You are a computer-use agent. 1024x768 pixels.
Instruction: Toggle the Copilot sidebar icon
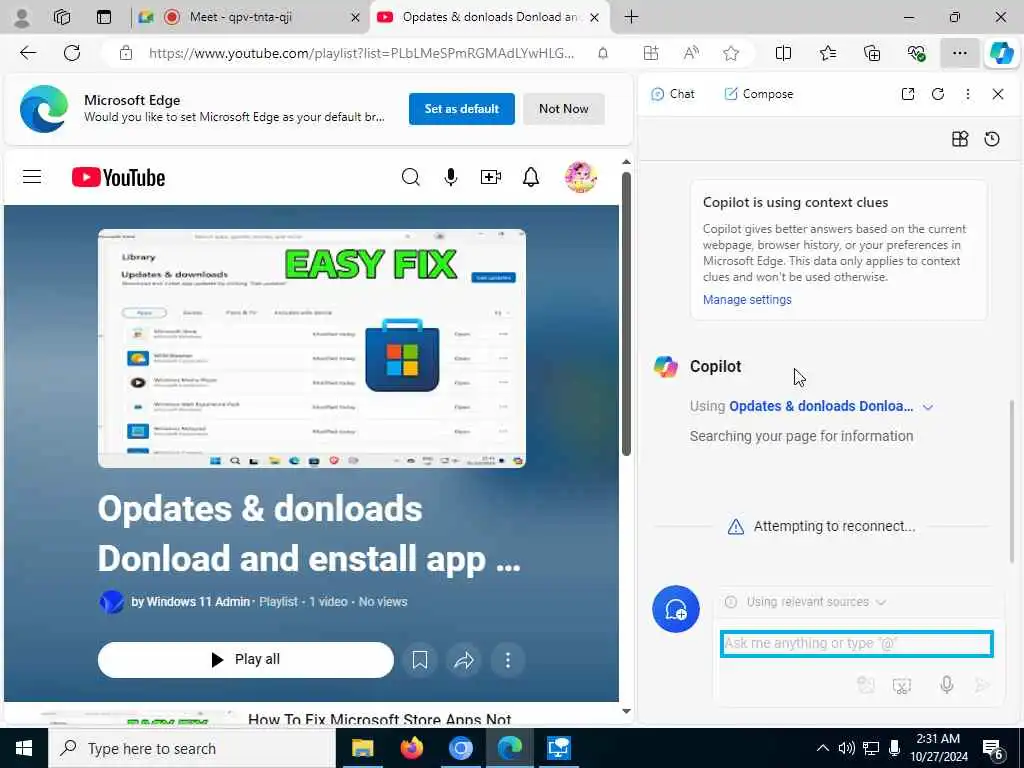[1001, 54]
